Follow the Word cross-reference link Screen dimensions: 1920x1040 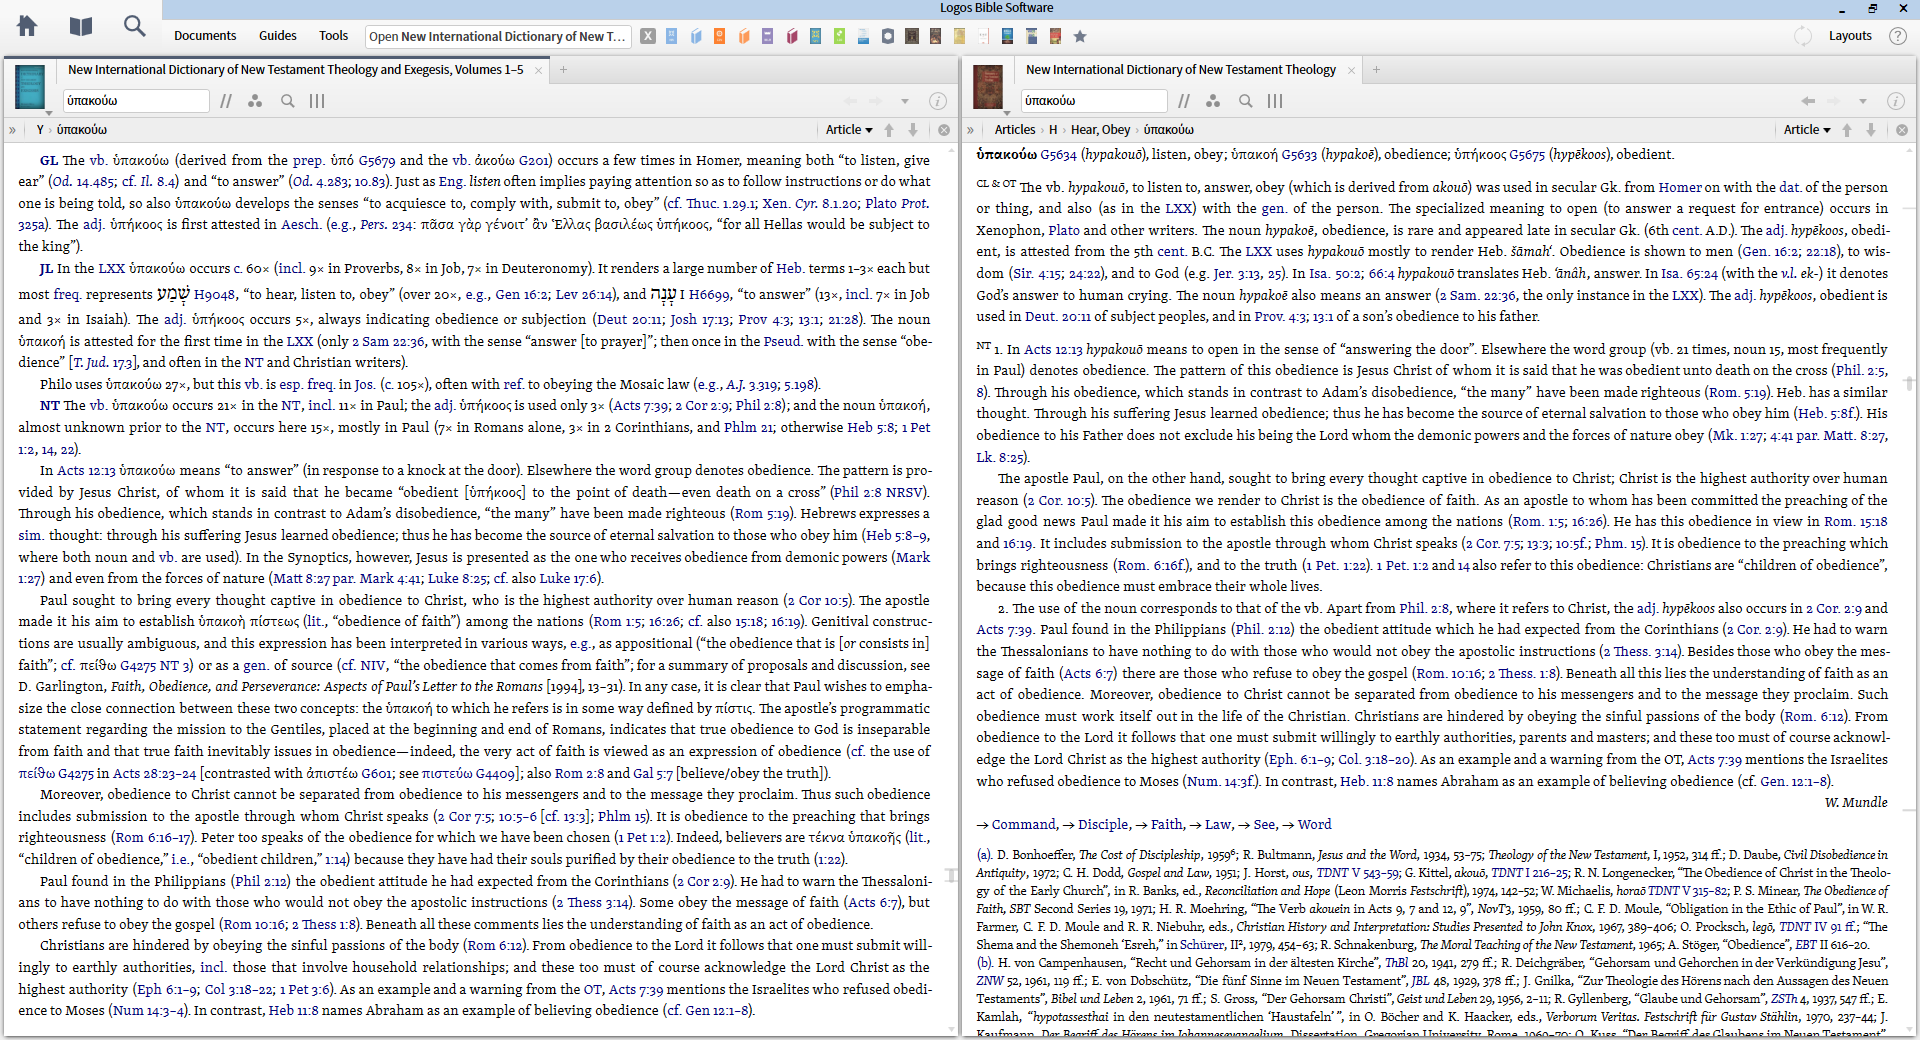[1314, 825]
